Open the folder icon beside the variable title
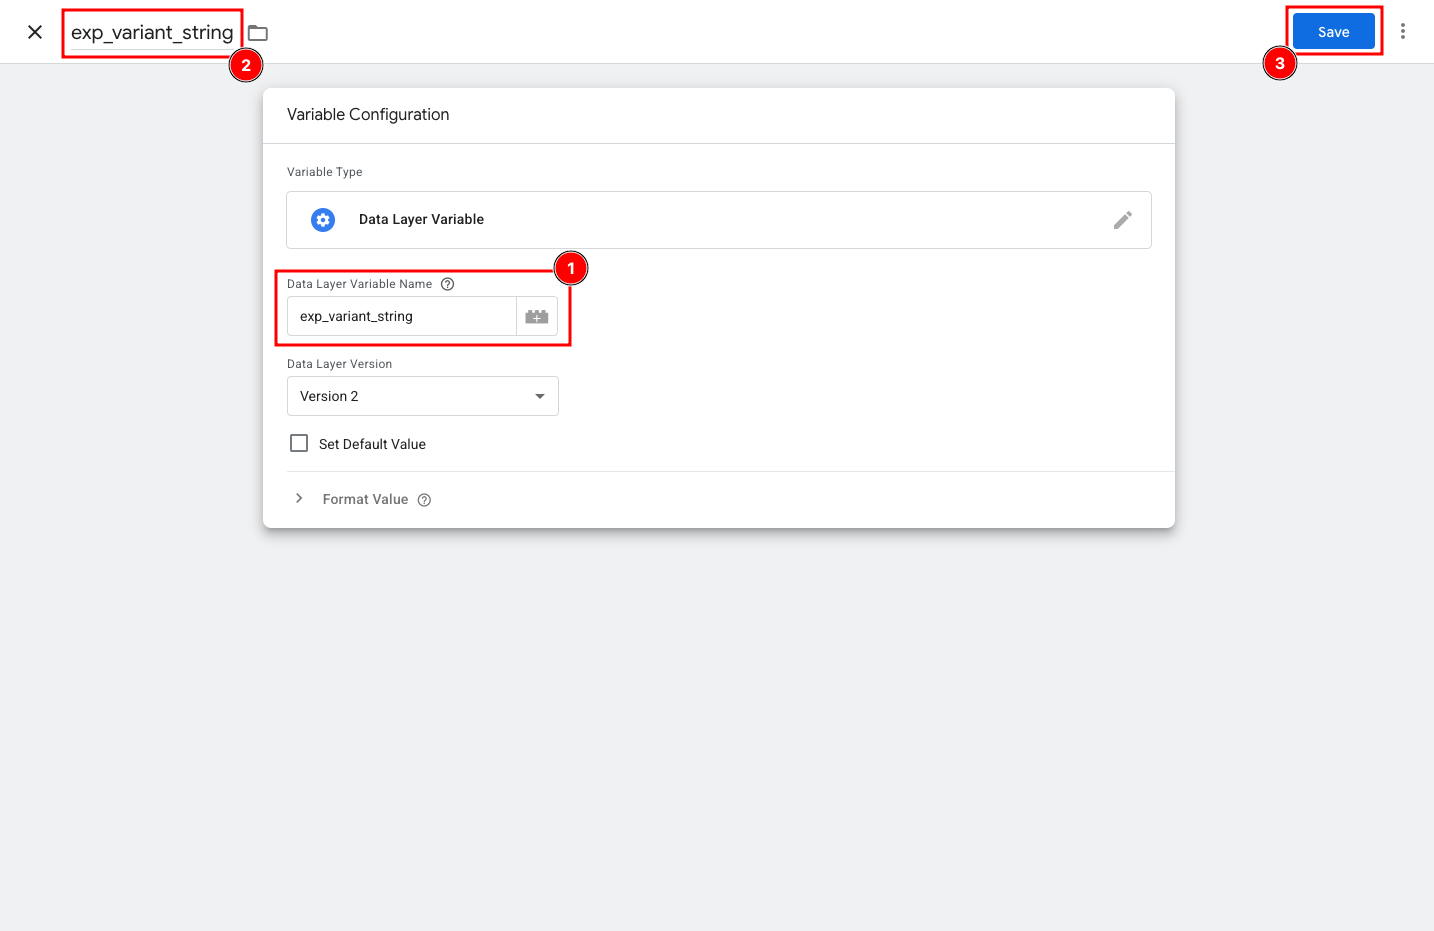The height and width of the screenshot is (931, 1434). [258, 33]
